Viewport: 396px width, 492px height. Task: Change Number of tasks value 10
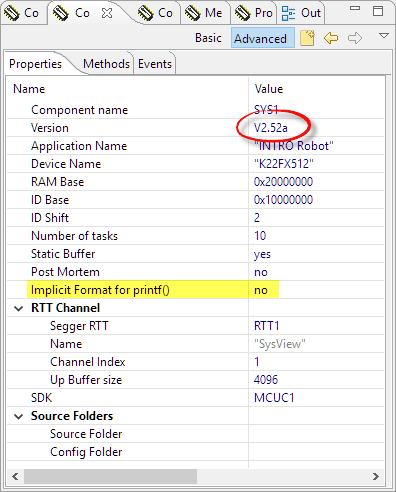click(x=260, y=236)
